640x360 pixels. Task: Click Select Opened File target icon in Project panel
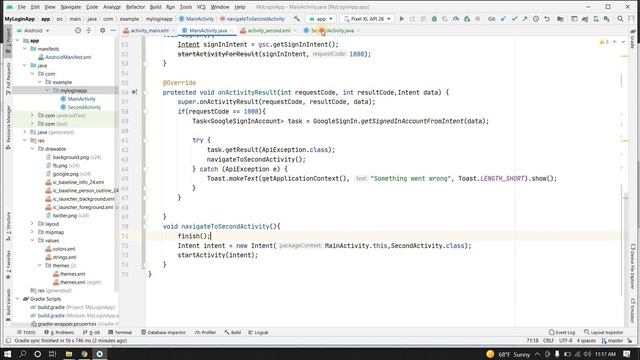point(78,31)
